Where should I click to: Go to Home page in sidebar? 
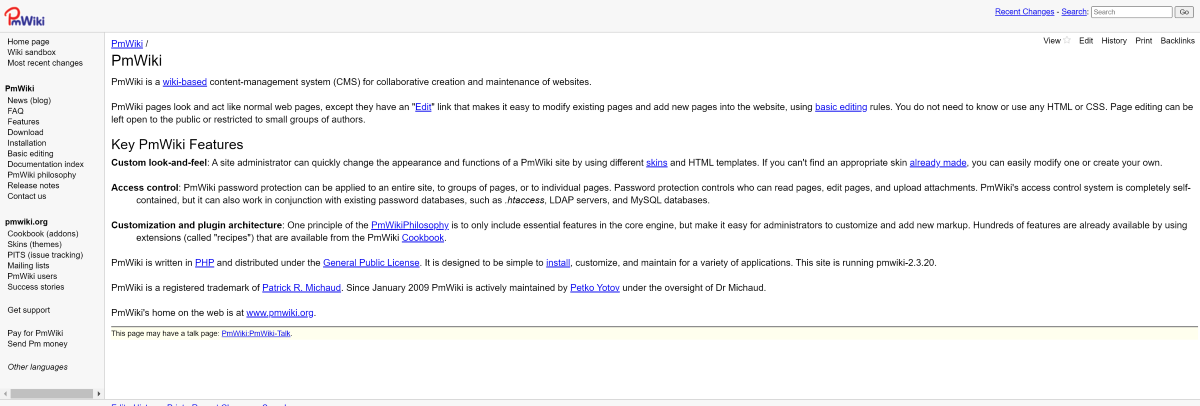[x=28, y=42]
